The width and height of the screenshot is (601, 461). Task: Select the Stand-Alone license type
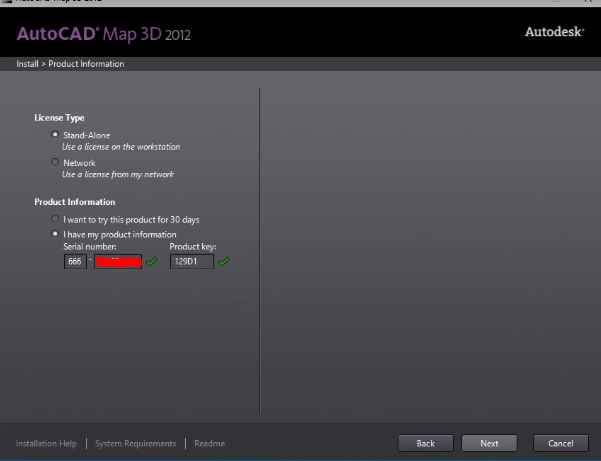(x=55, y=135)
